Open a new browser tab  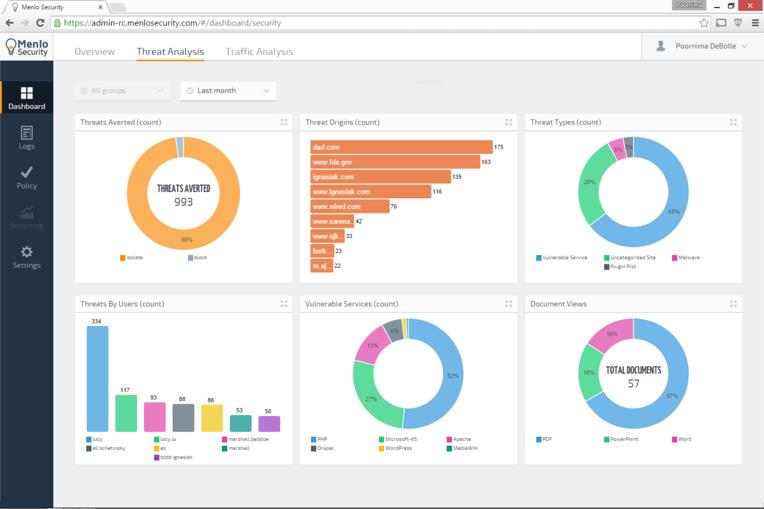118,7
